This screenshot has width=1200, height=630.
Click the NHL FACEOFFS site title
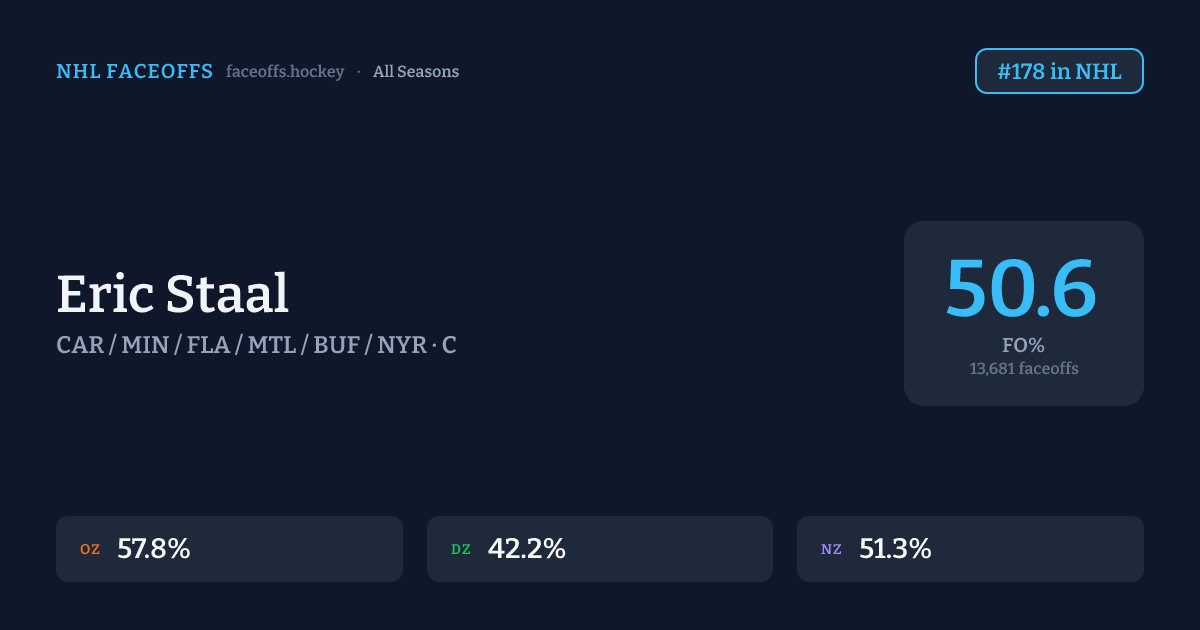(134, 72)
